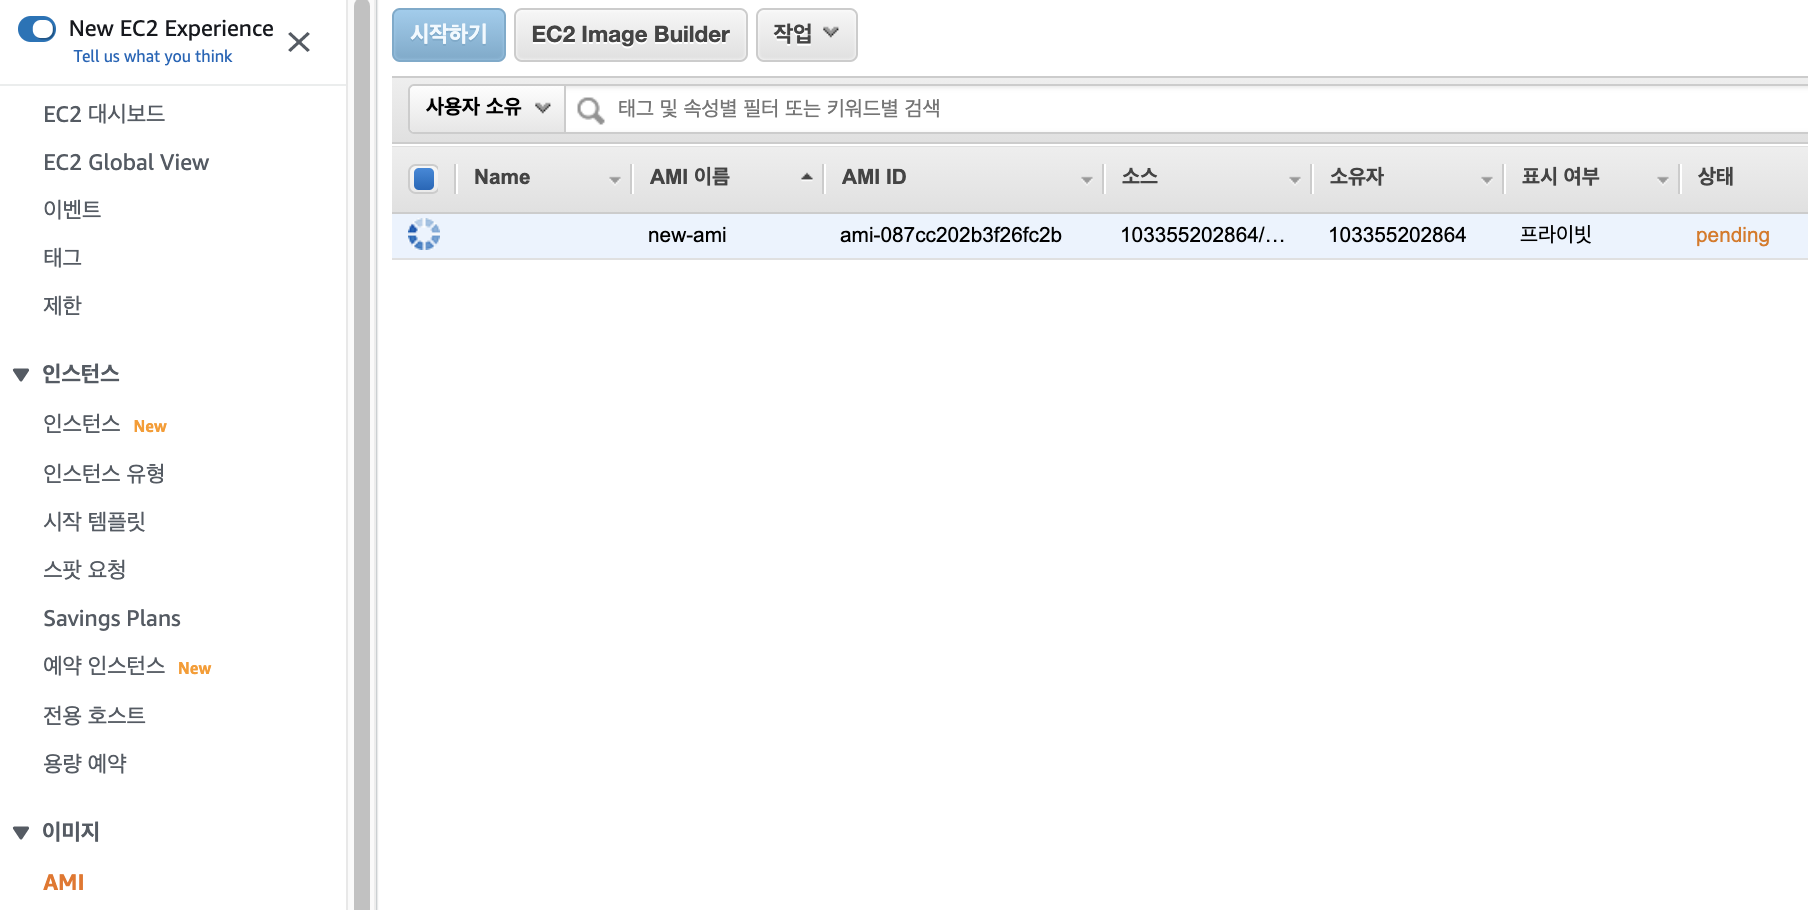Click source cell 103355202864/…

point(1202,235)
